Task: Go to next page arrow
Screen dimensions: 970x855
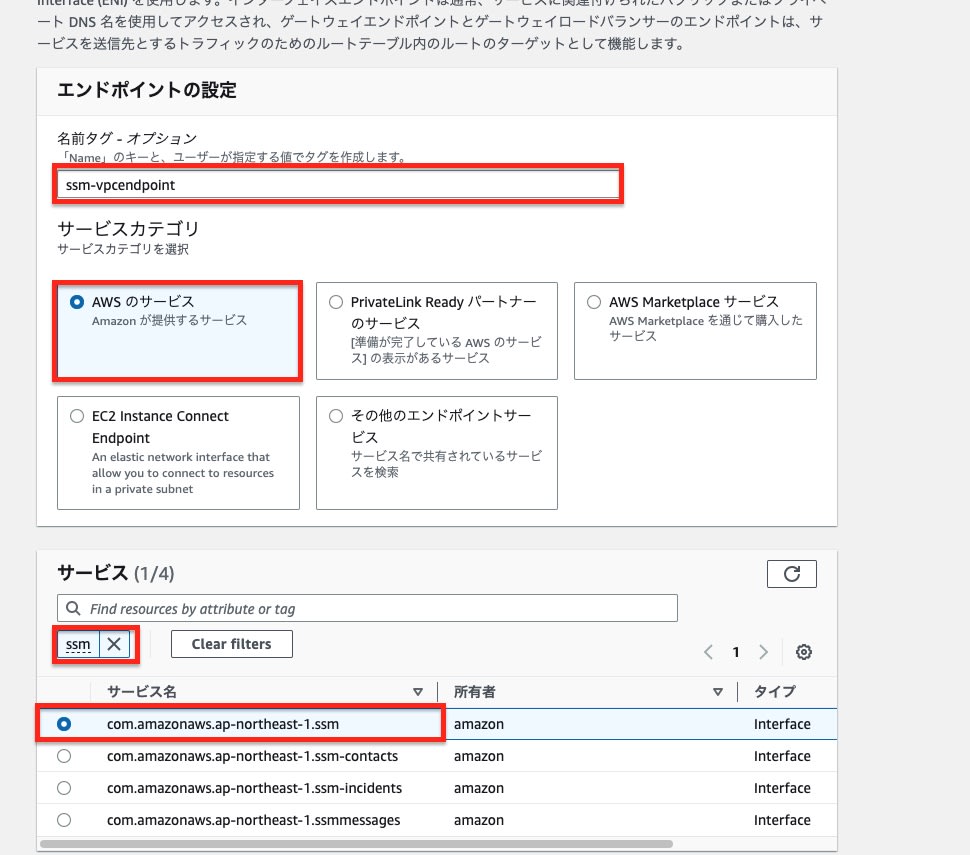Action: click(763, 651)
